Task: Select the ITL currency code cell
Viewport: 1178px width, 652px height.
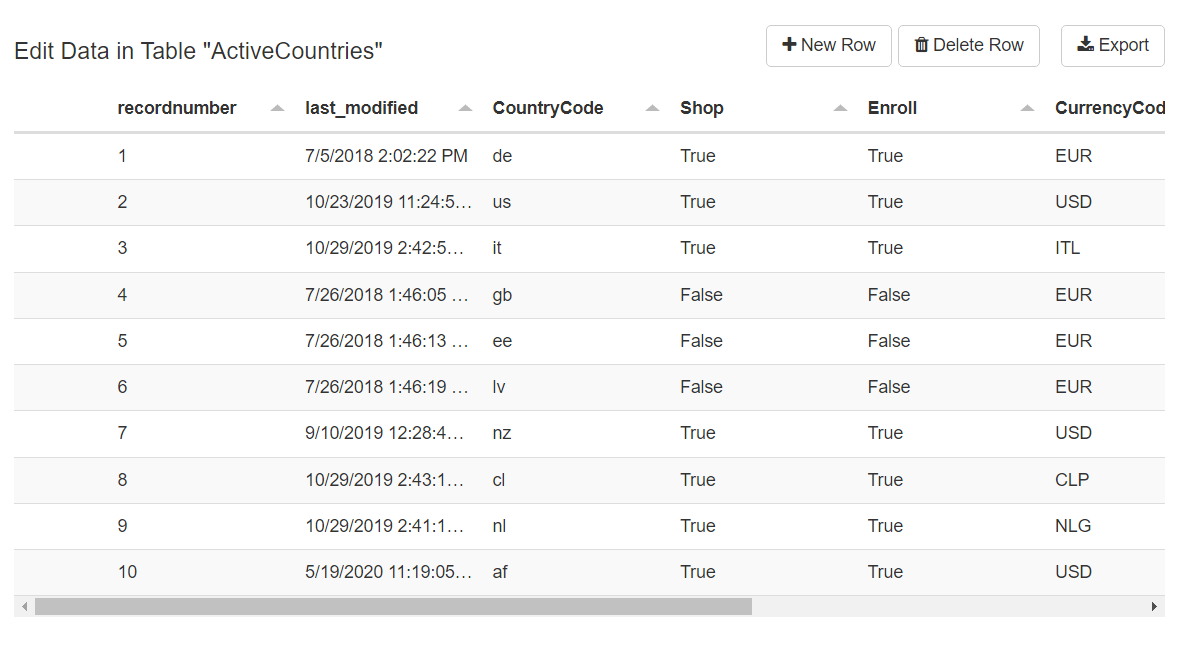Action: pos(1067,248)
